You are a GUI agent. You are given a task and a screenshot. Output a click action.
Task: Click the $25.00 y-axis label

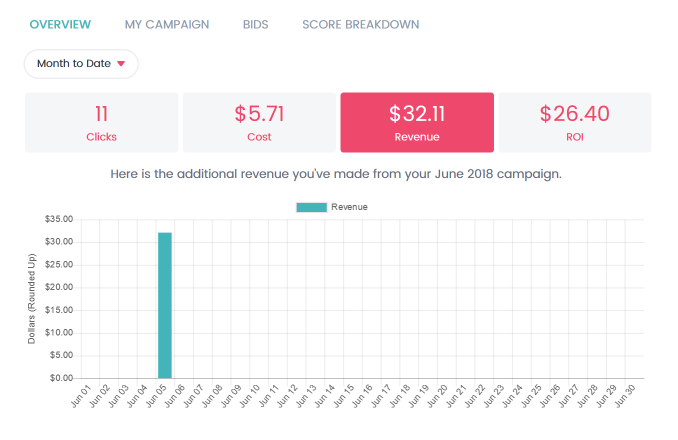[x=59, y=265]
